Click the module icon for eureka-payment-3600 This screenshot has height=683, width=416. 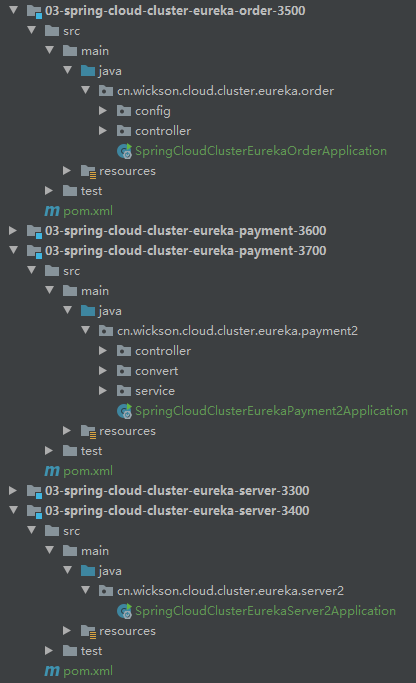pyautogui.click(x=34, y=231)
